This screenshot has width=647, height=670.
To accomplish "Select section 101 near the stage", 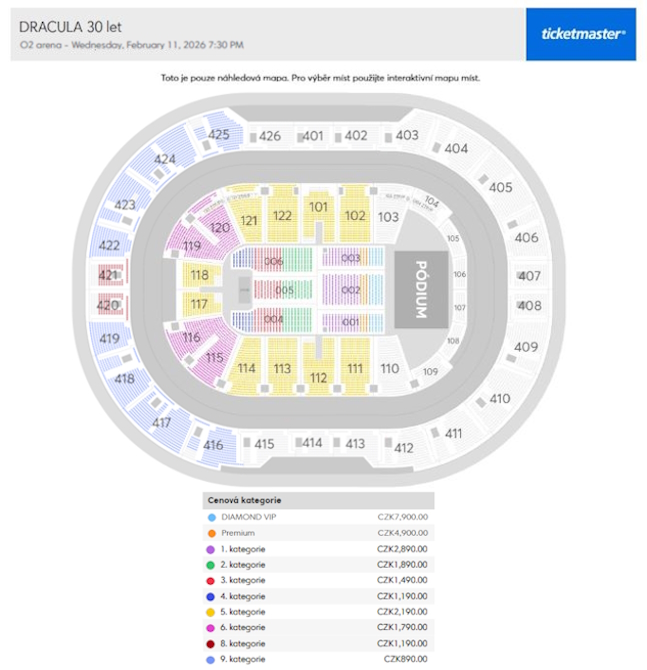I will tap(319, 207).
